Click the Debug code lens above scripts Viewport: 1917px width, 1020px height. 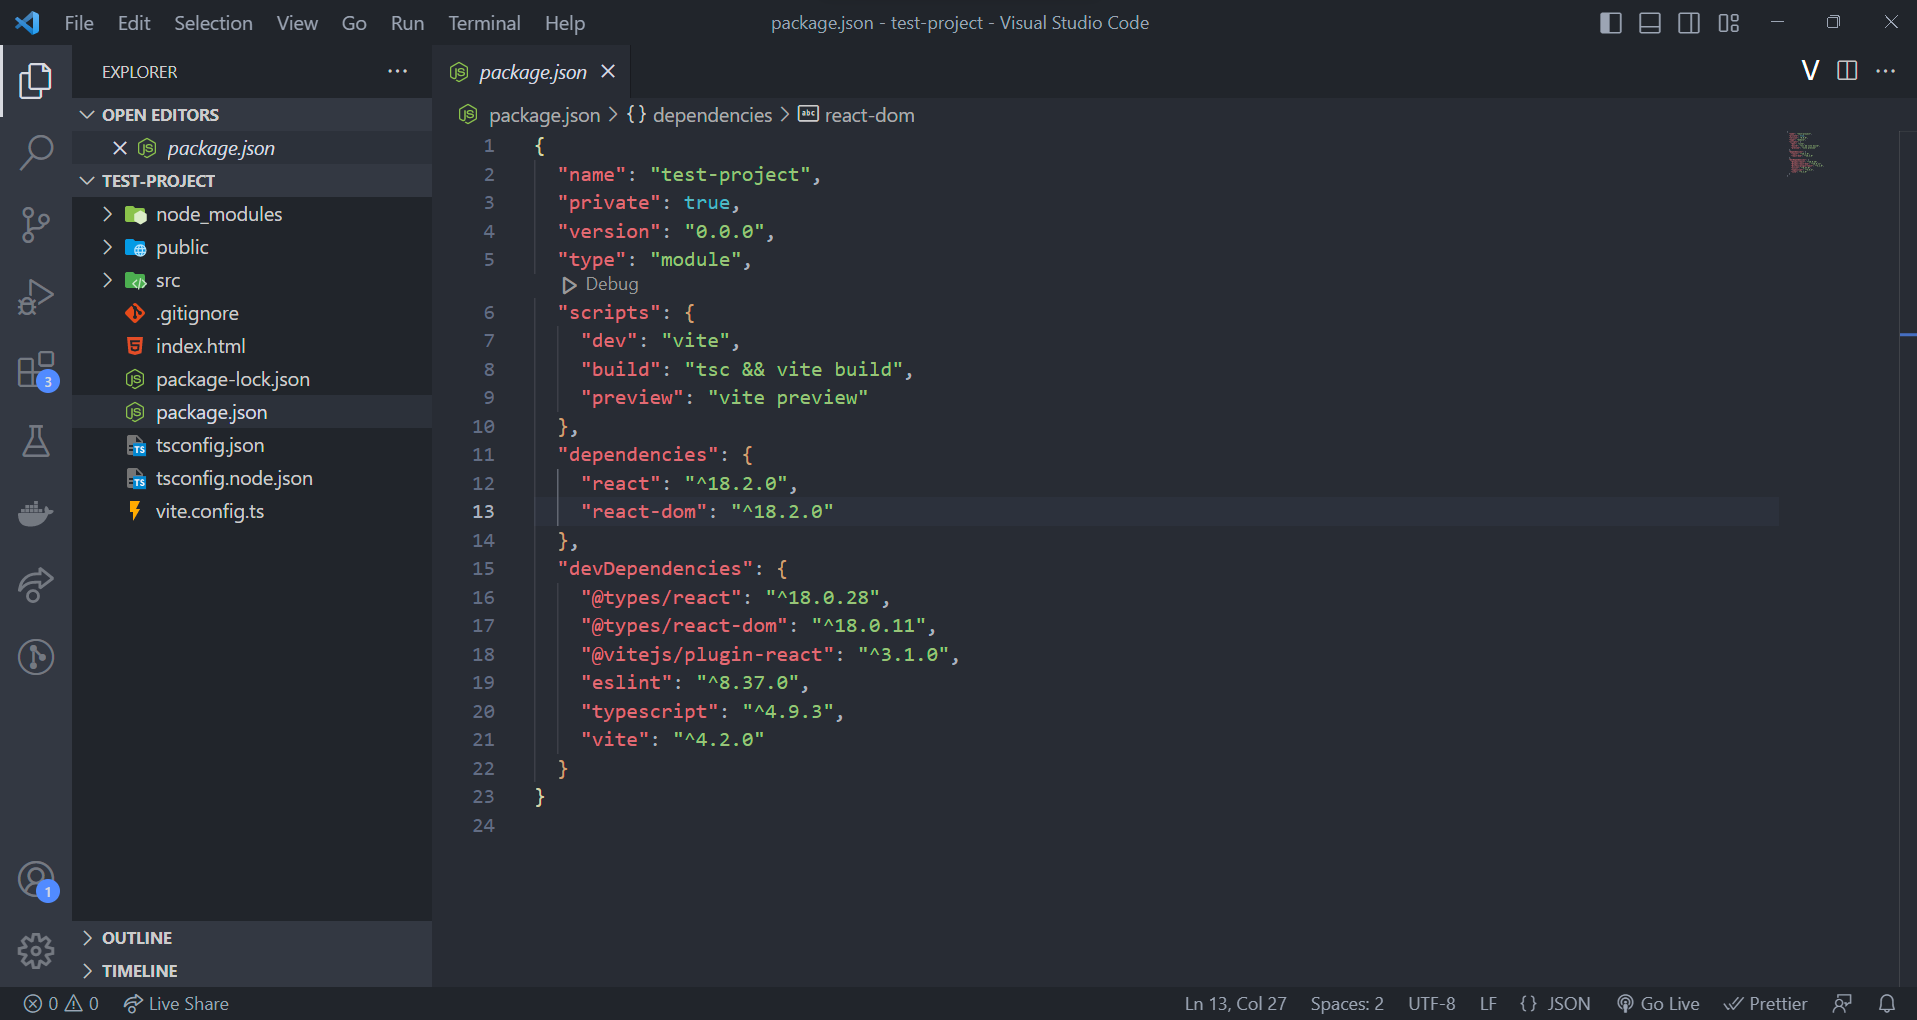click(601, 284)
